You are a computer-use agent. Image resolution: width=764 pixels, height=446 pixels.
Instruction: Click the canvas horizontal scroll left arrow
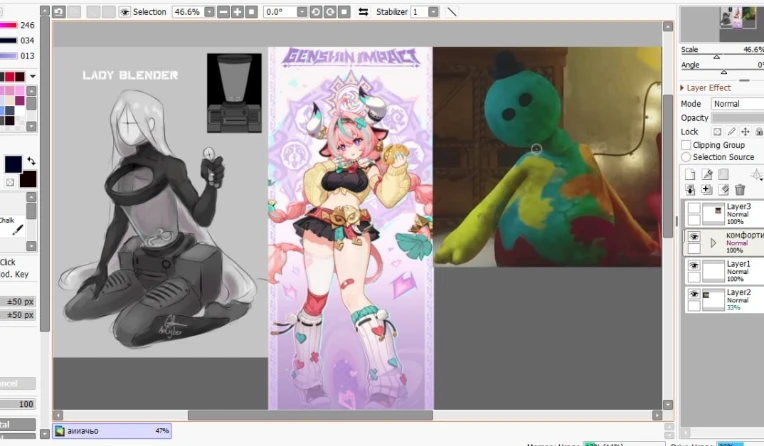58,415
